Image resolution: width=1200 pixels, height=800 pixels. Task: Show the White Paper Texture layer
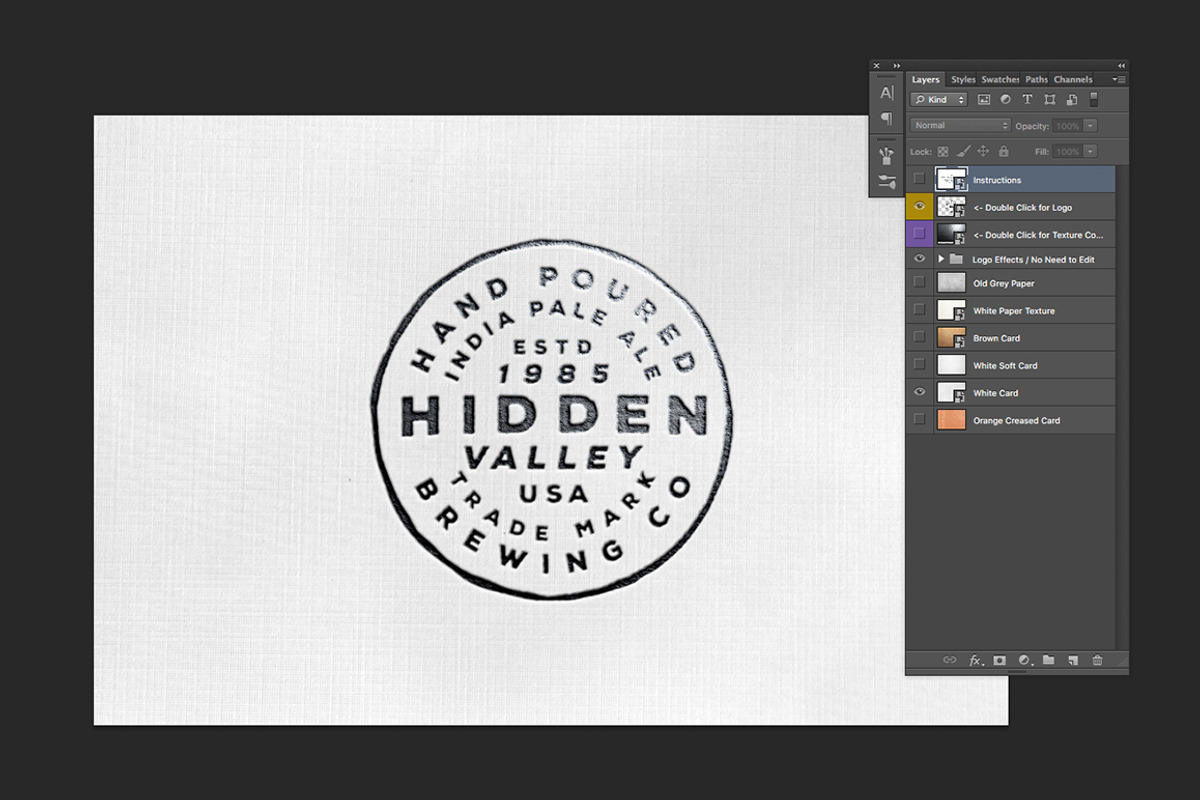[919, 310]
